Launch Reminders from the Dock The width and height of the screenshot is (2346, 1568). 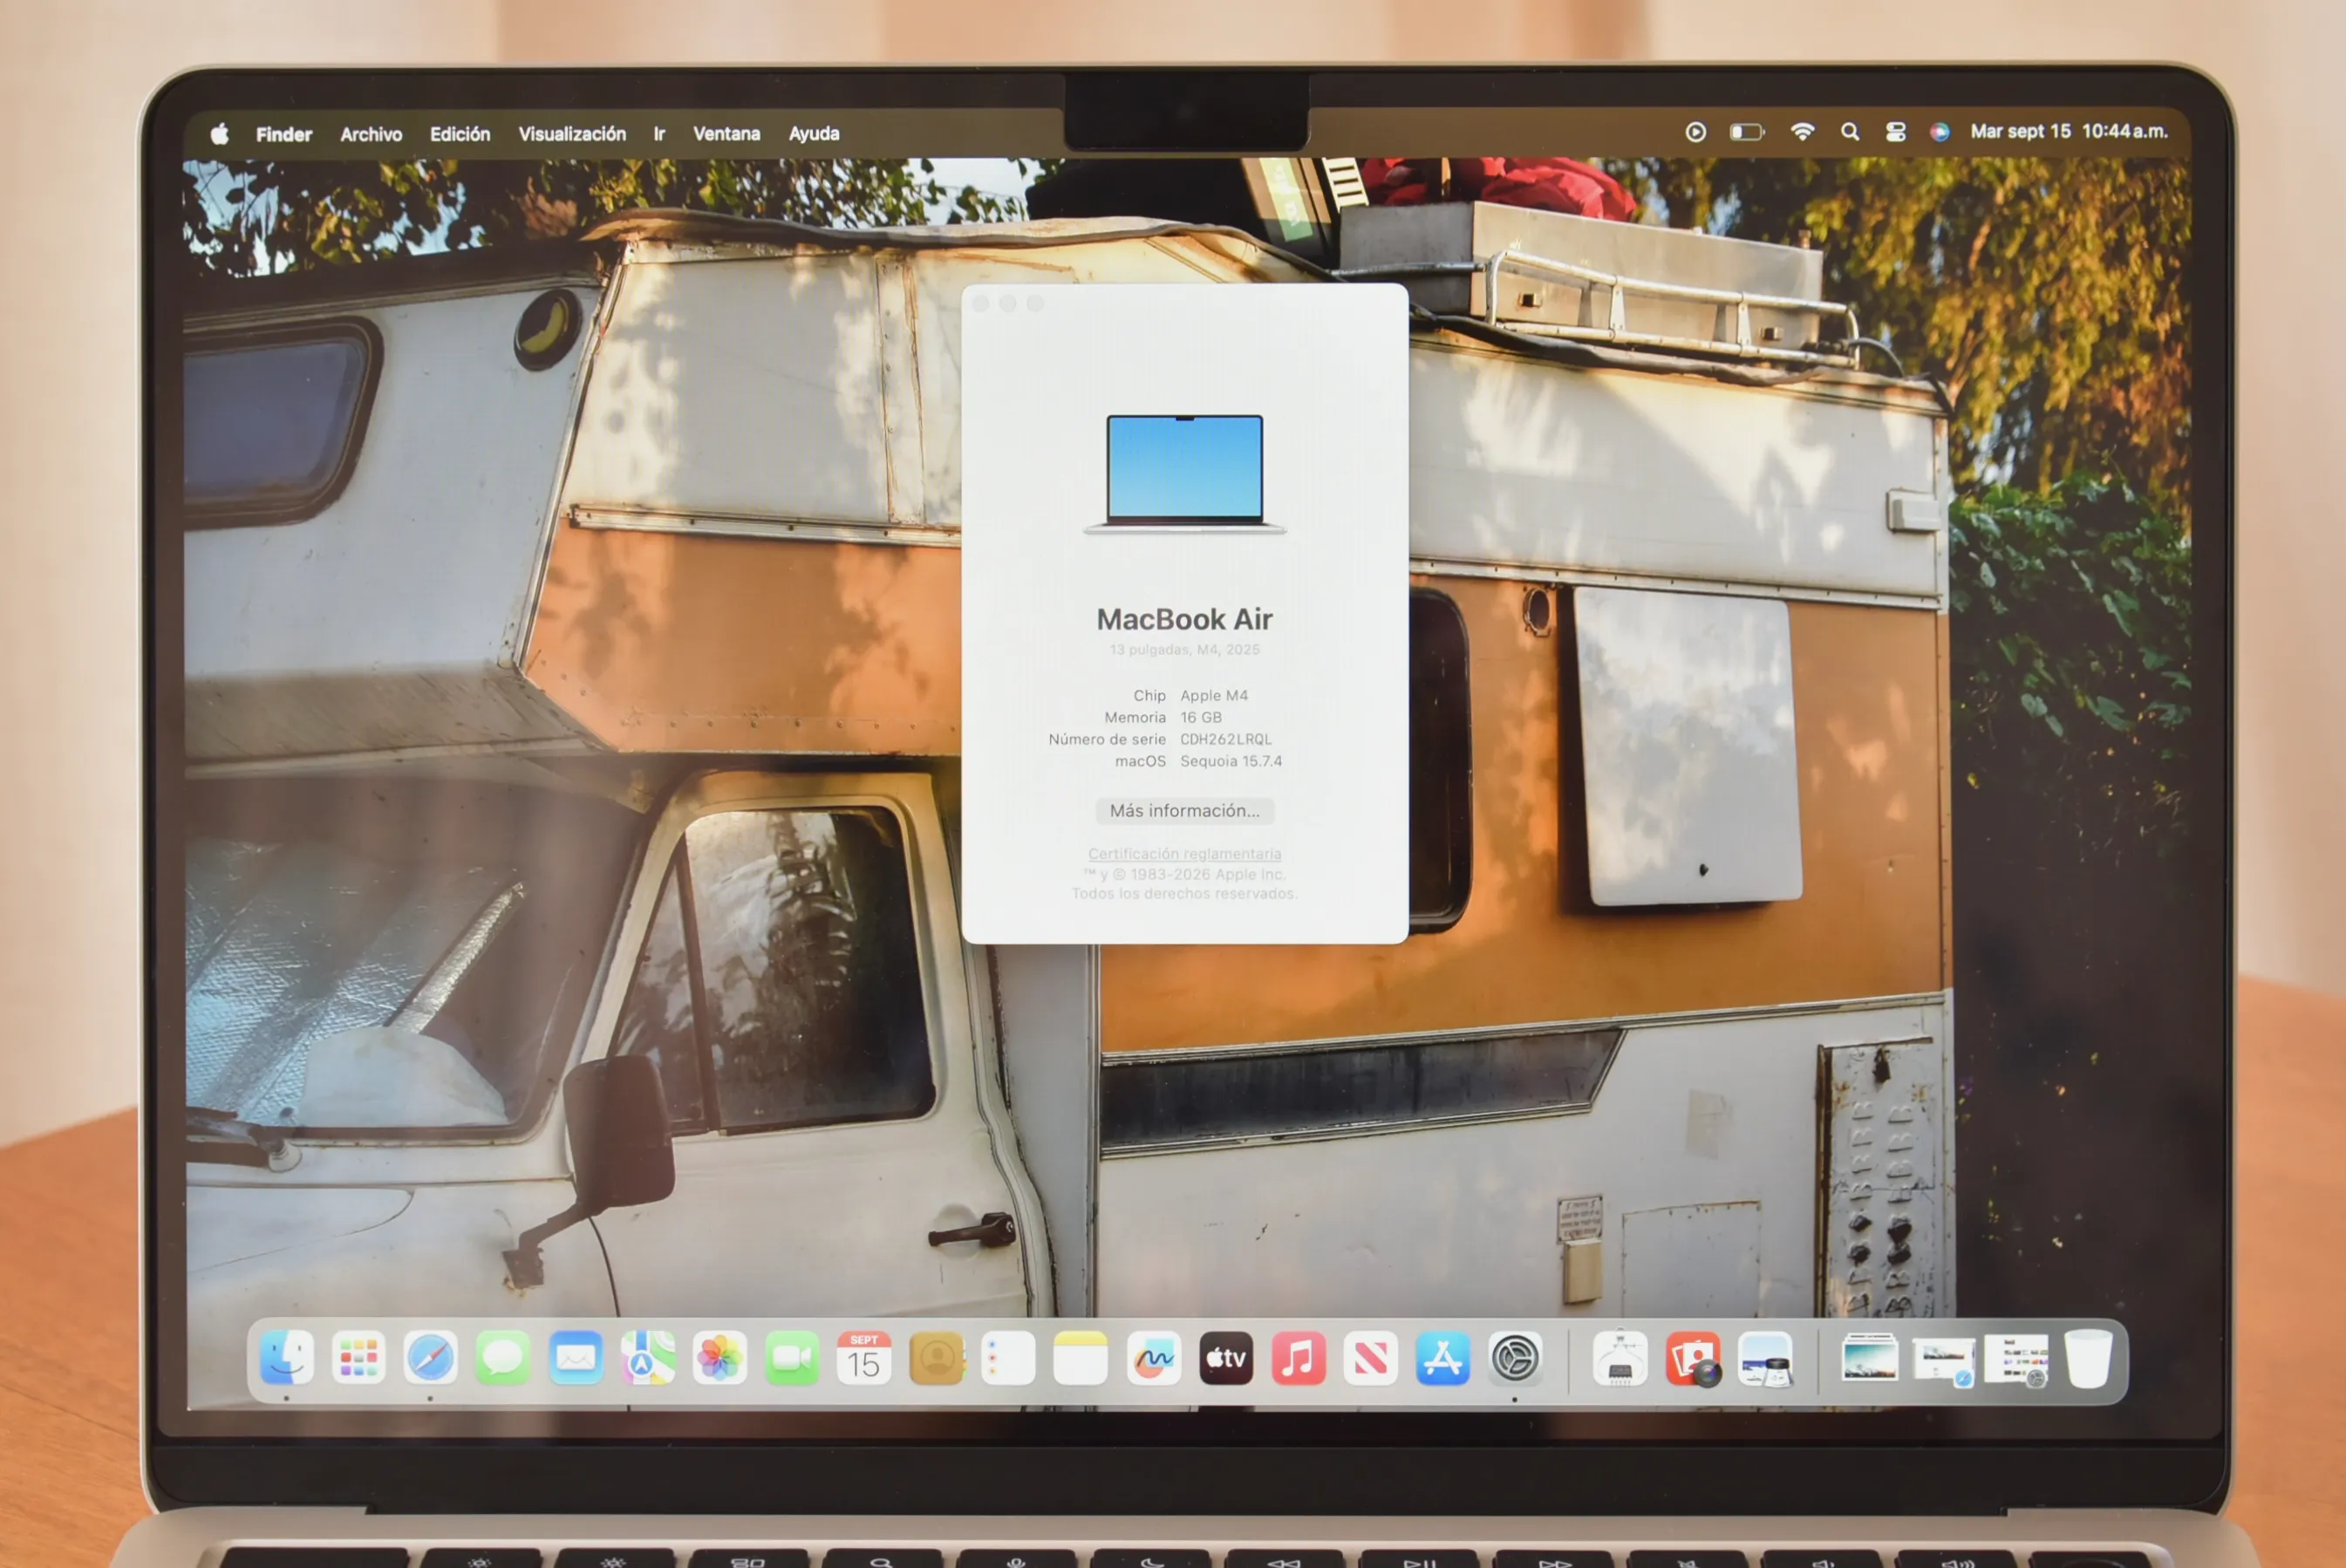click(x=1009, y=1358)
